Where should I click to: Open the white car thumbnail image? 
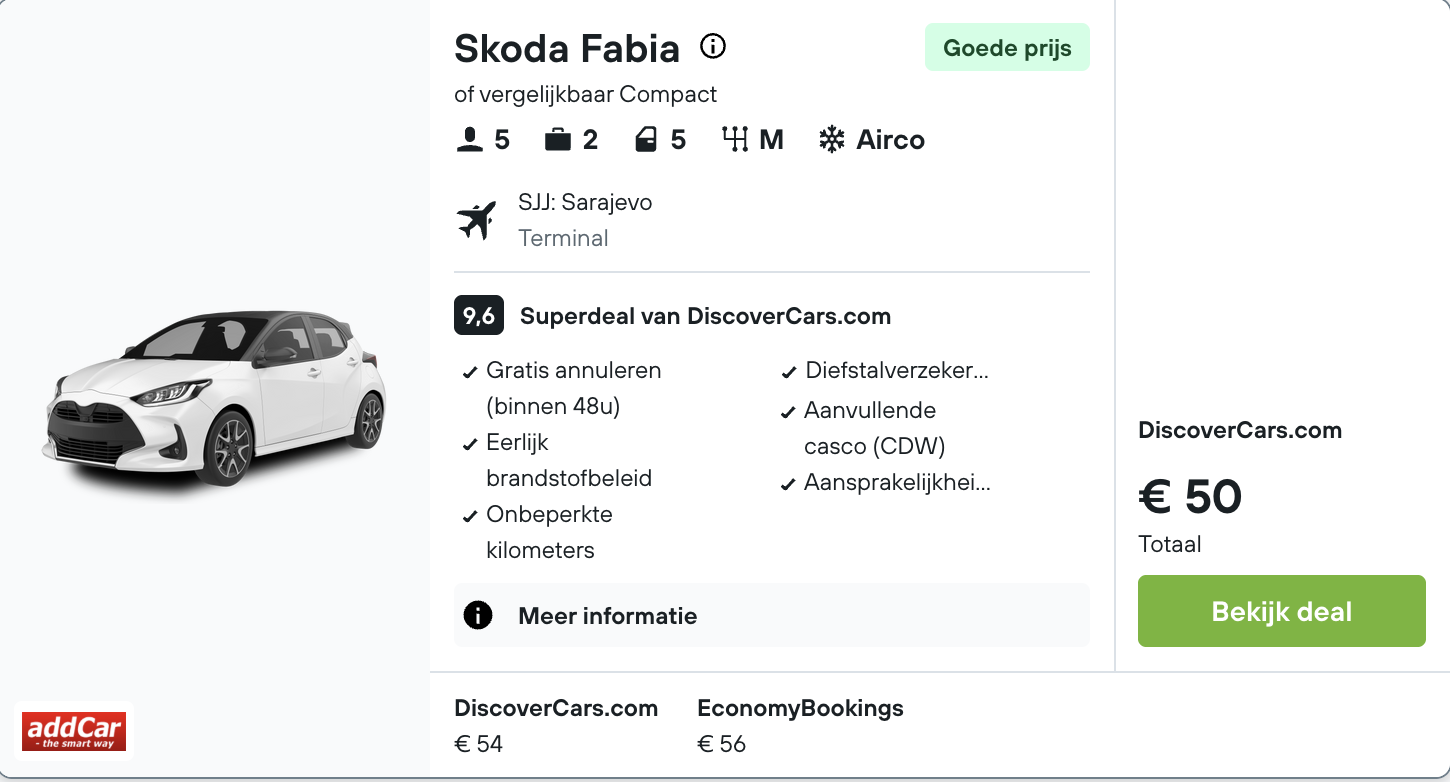coord(214,400)
